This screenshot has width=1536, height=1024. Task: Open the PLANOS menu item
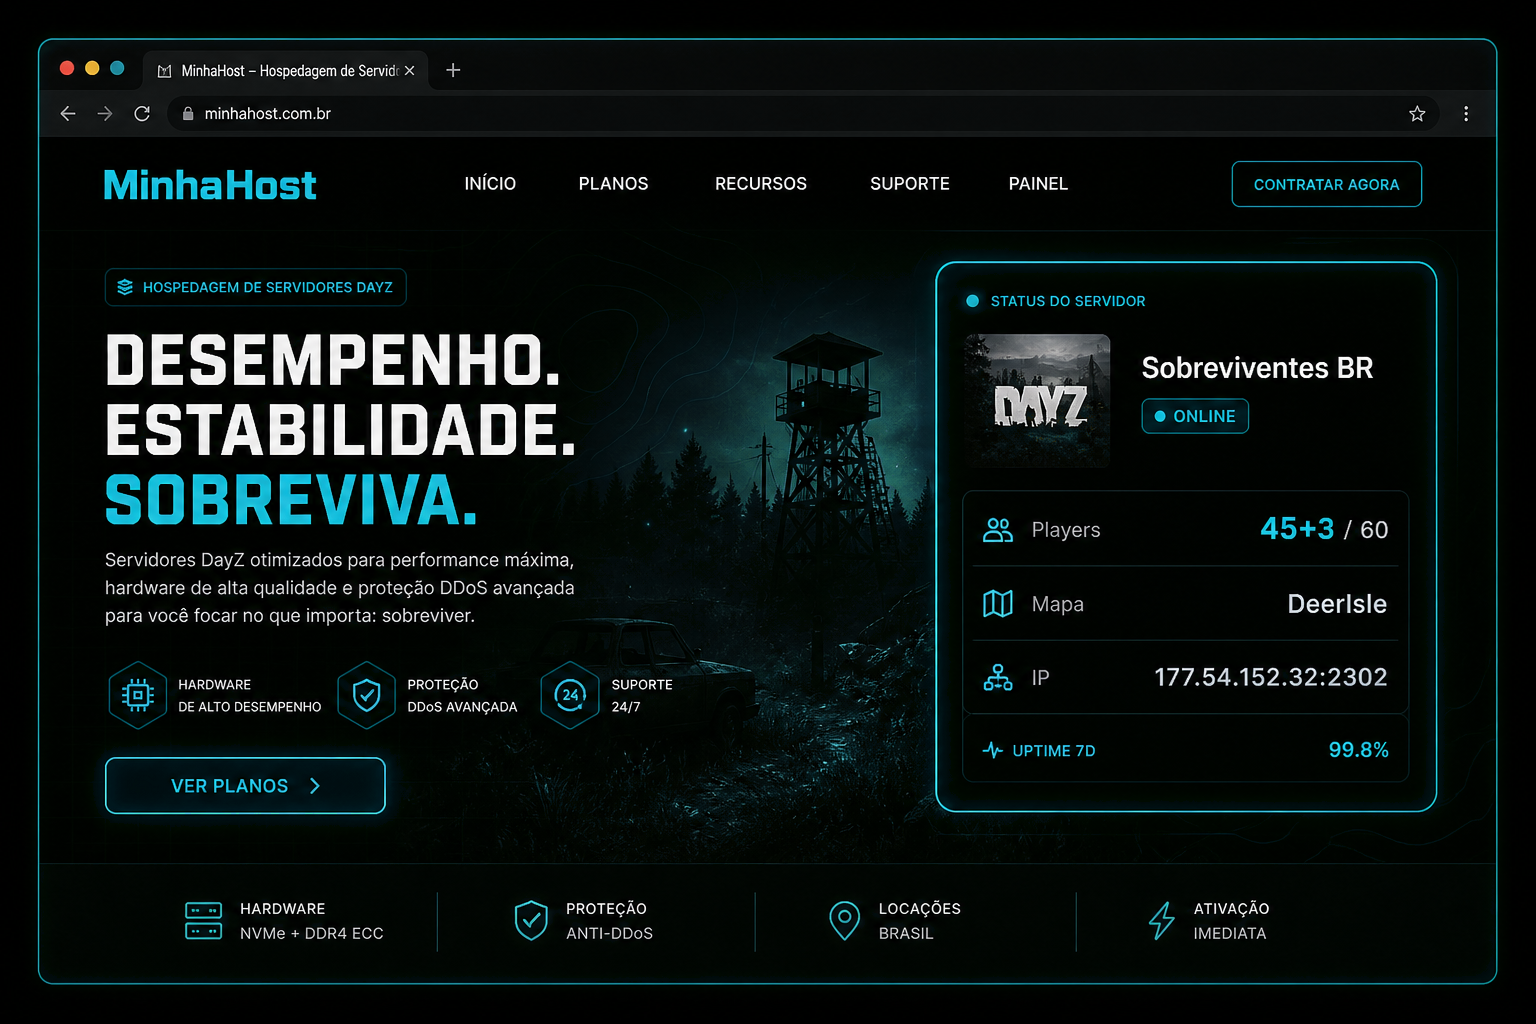click(613, 184)
